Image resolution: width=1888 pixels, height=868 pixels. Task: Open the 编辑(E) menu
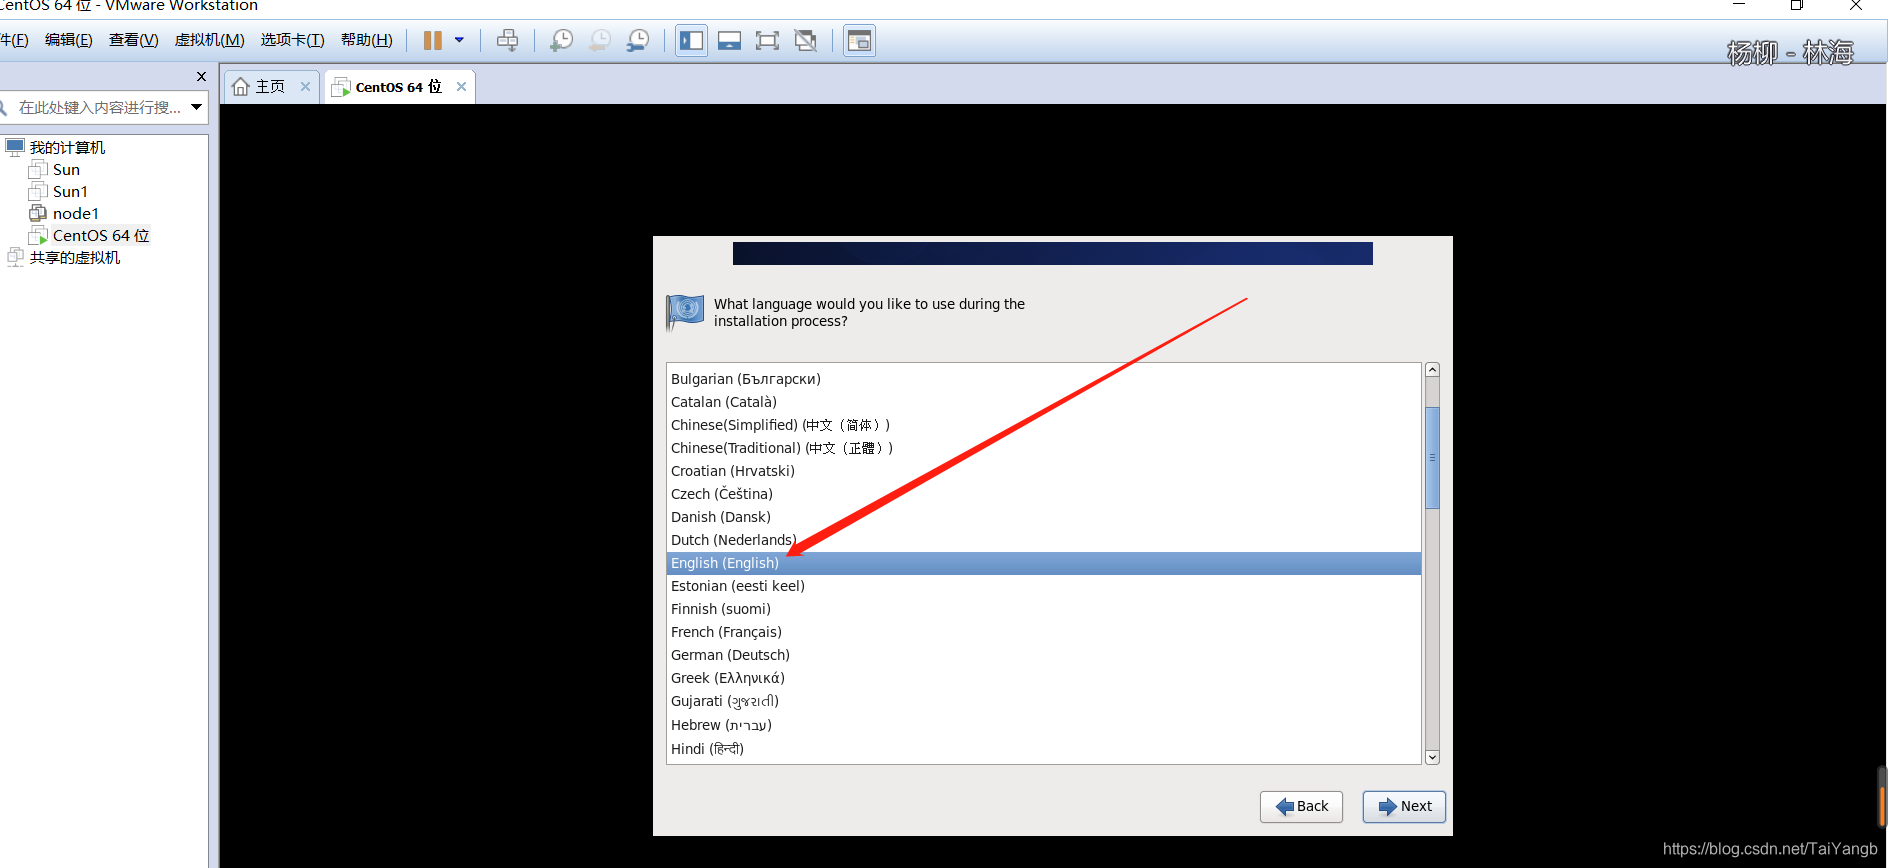69,40
